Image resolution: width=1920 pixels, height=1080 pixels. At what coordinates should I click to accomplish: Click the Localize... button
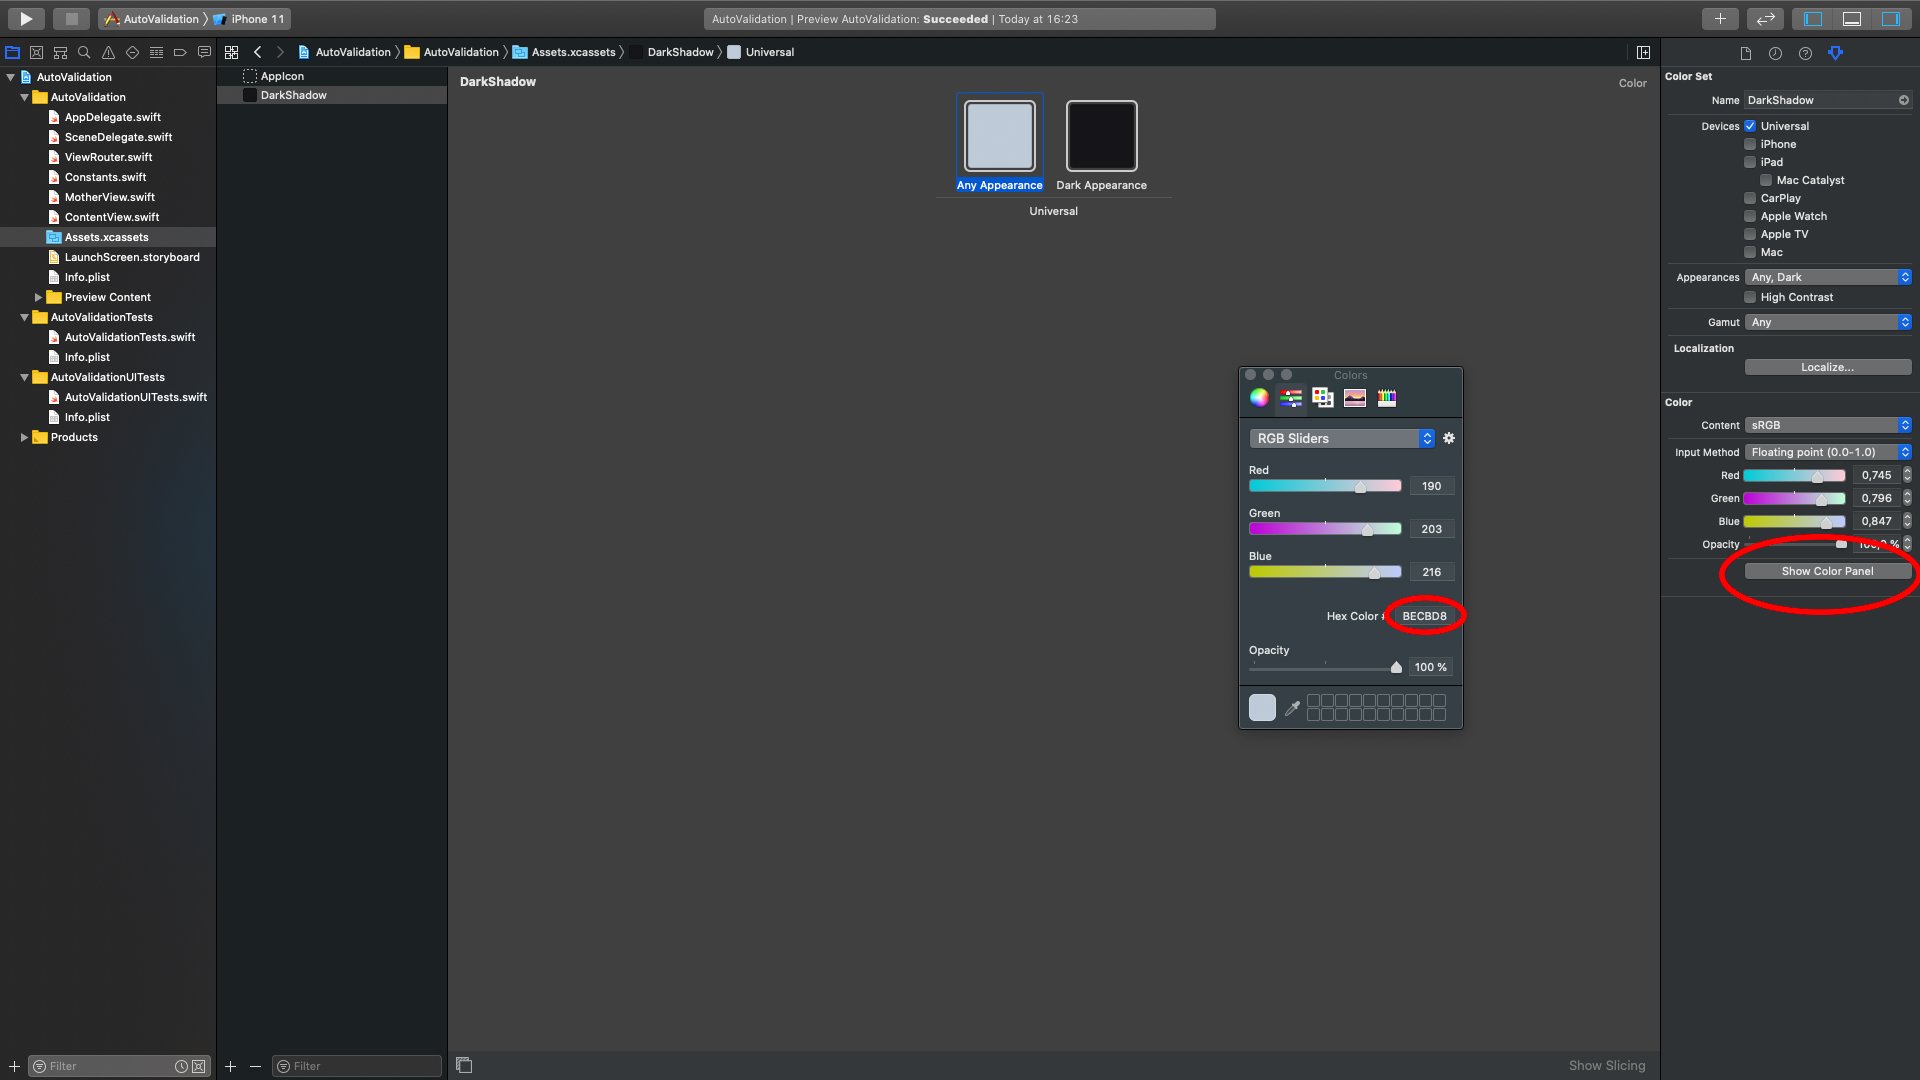(1827, 367)
